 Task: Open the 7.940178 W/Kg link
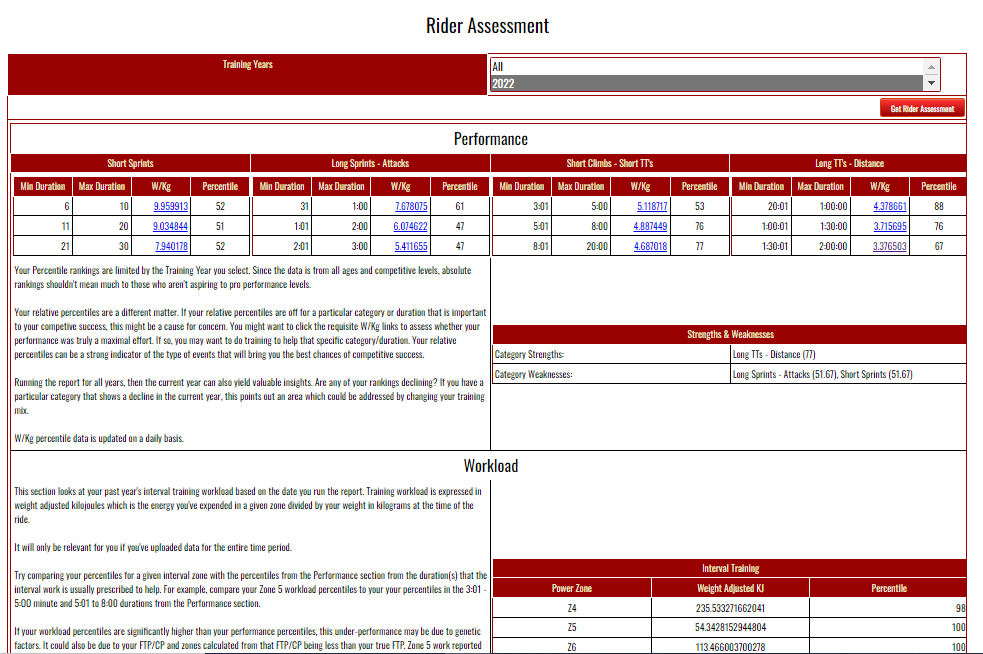tap(170, 246)
